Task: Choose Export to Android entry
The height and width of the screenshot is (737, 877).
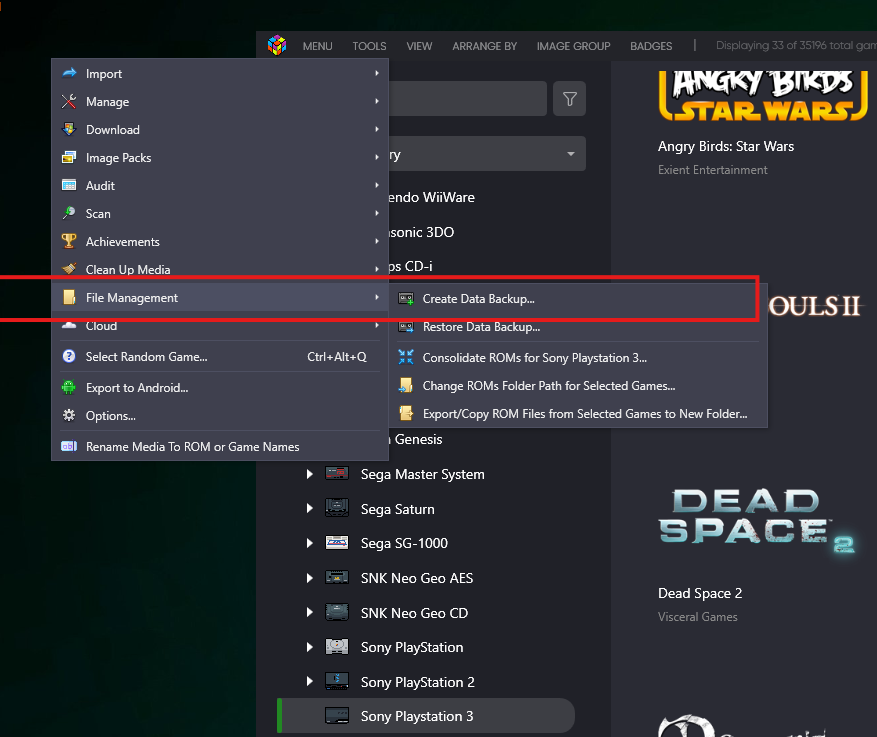Action: pyautogui.click(x=220, y=388)
